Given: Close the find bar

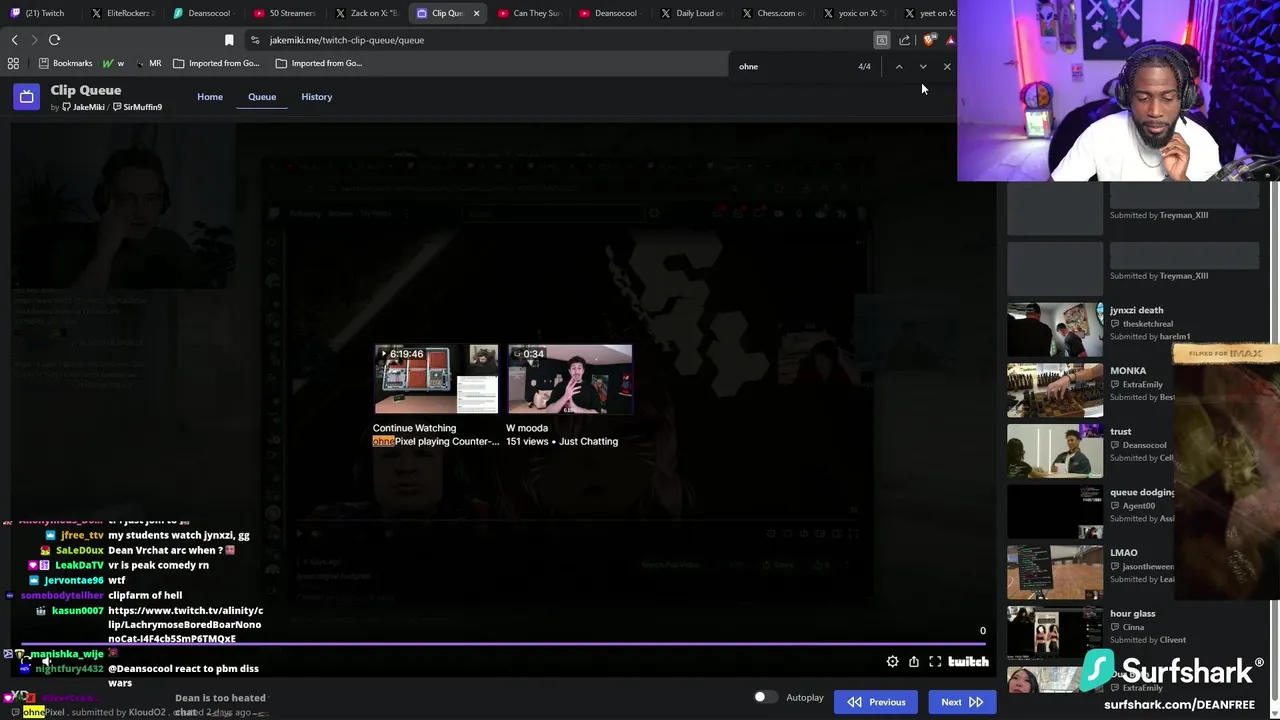Looking at the screenshot, I should pyautogui.click(x=947, y=67).
